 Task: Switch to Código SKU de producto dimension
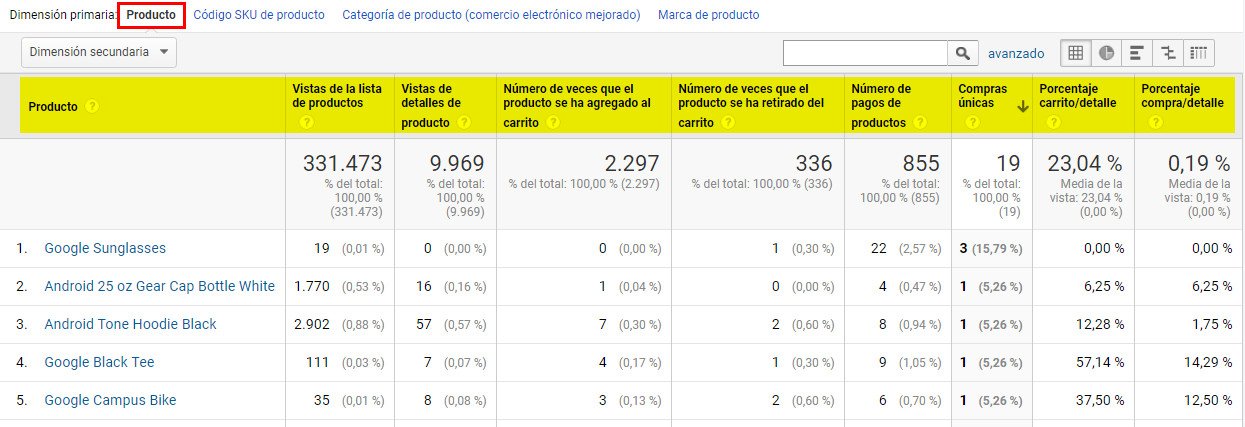(x=259, y=15)
